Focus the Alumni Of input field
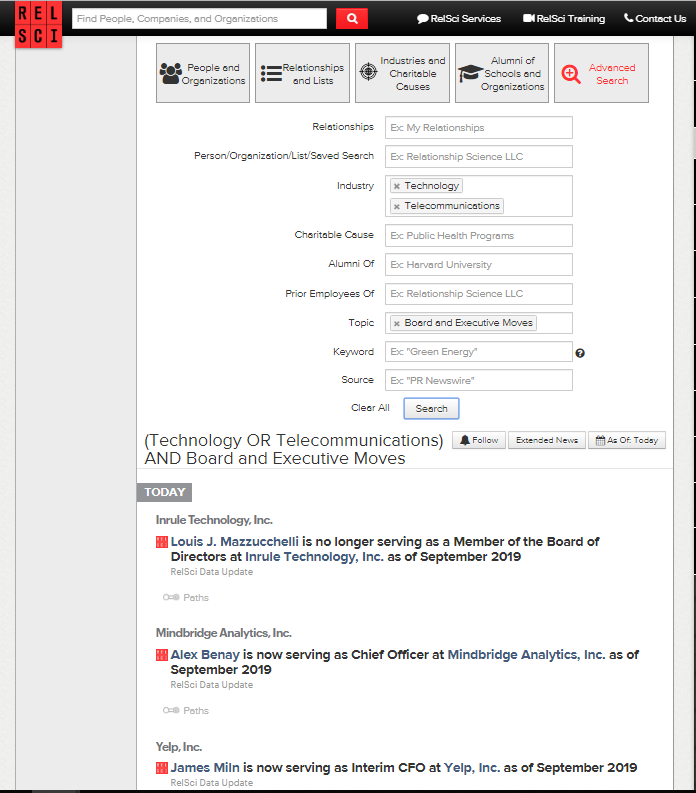 (x=478, y=265)
